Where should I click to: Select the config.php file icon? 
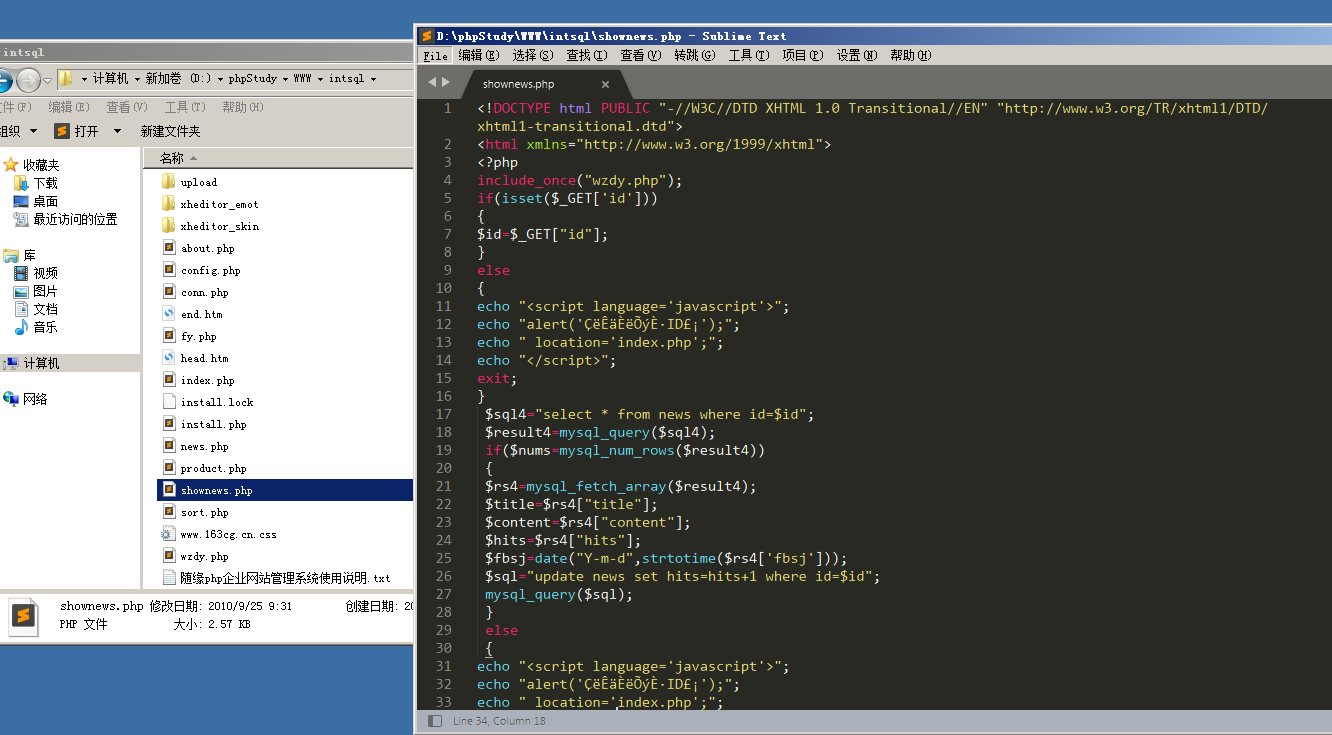[169, 270]
